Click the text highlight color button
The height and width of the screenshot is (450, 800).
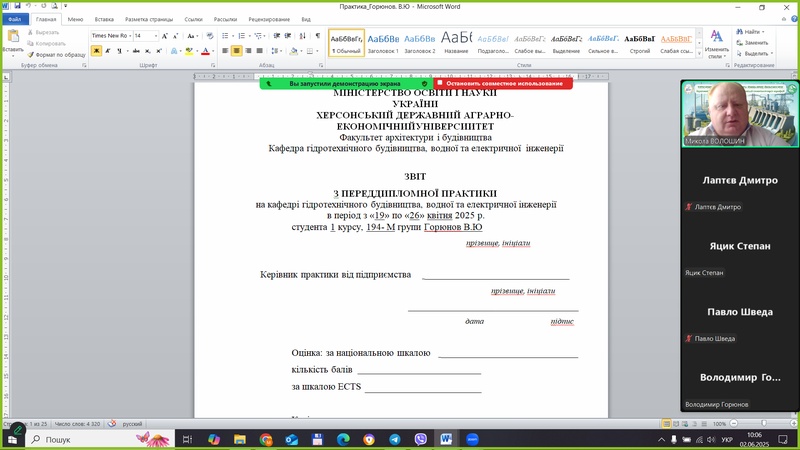click(189, 51)
